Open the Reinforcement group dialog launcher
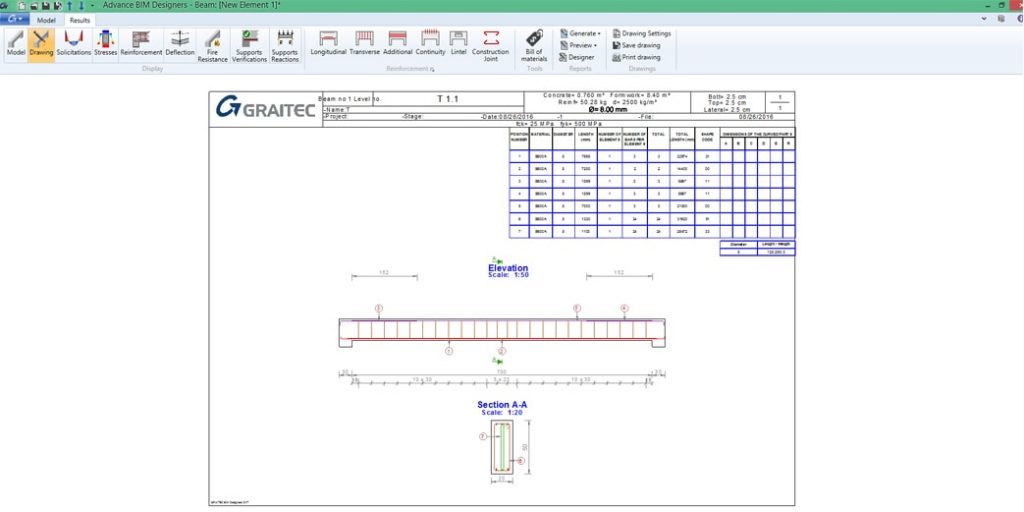Screen dimensions: 1024x512 [x=432, y=69]
